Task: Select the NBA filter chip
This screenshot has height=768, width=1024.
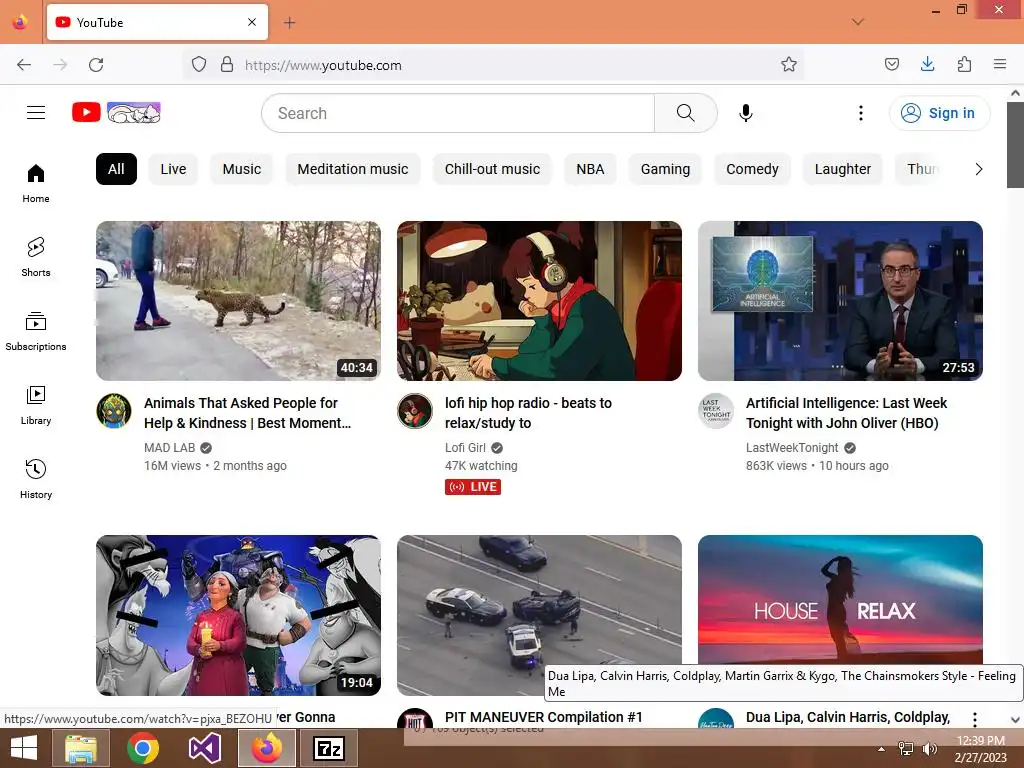Action: [x=590, y=169]
